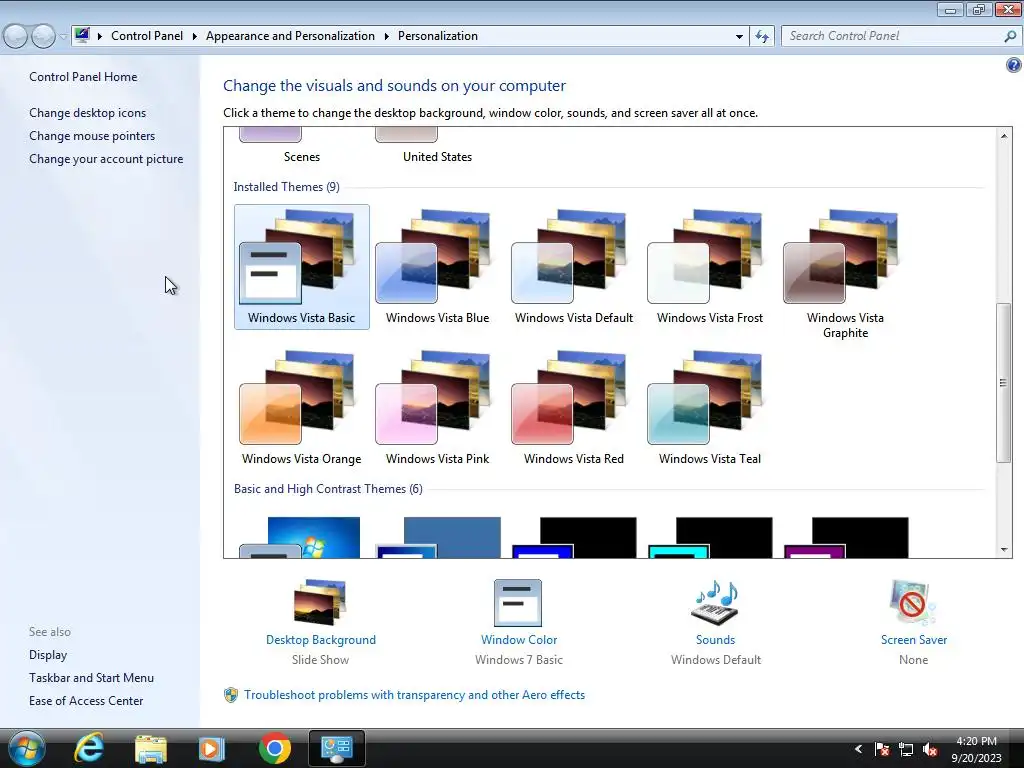
Task: Click the shield icon beside Troubleshoot link
Action: pyautogui.click(x=231, y=695)
